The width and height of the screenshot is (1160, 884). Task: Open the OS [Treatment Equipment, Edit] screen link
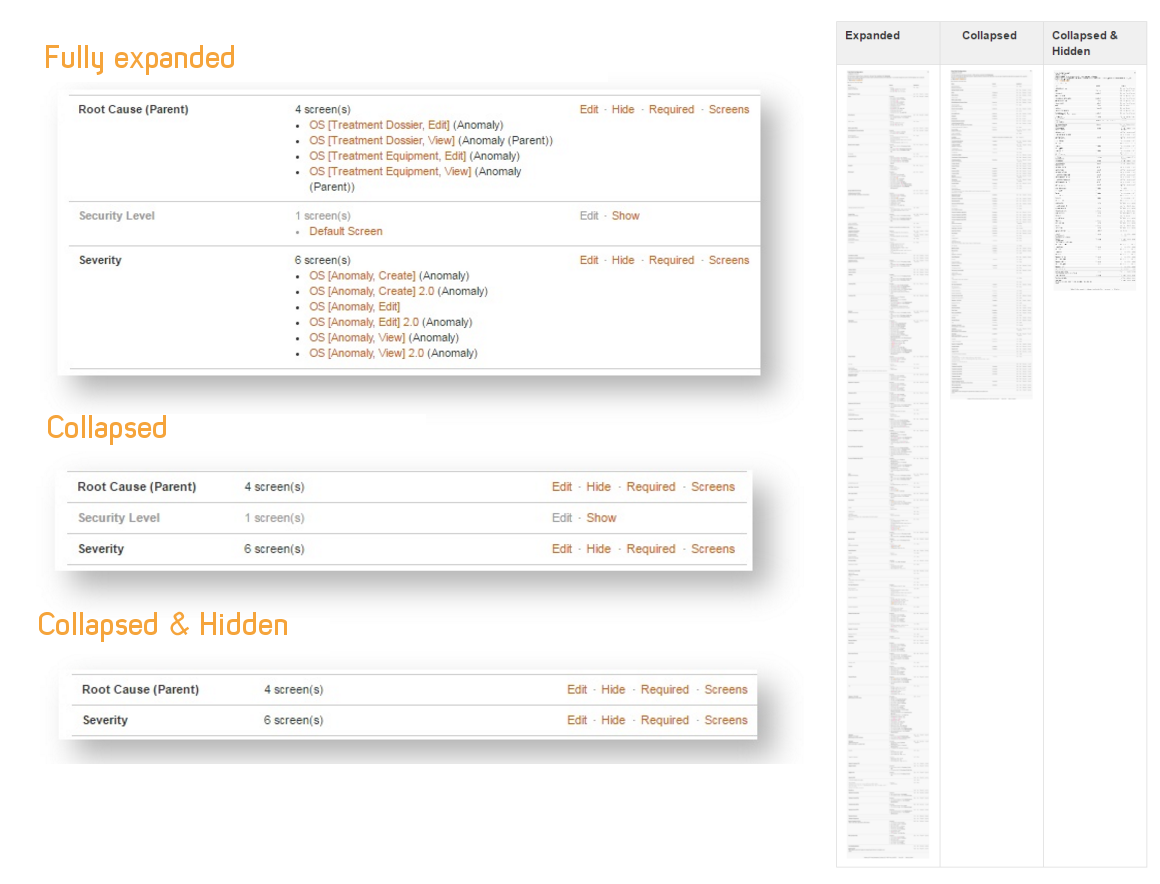coord(388,156)
